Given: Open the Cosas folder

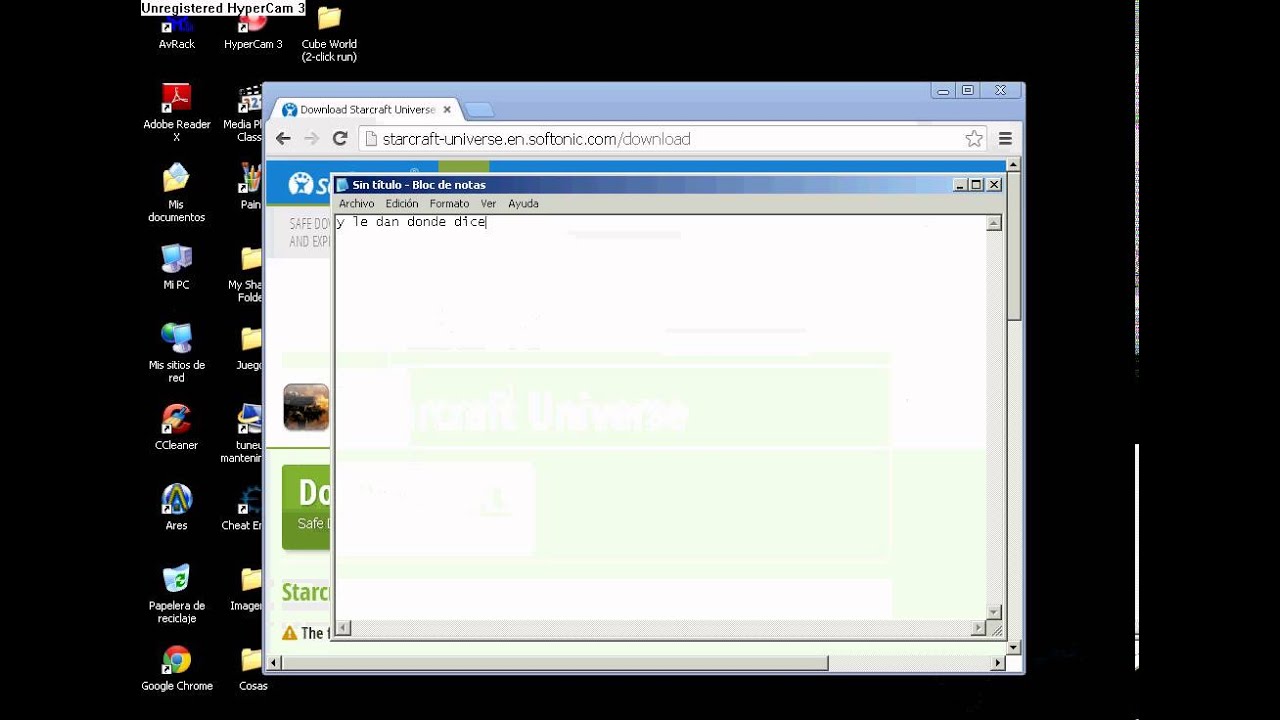Looking at the screenshot, I should (253, 668).
